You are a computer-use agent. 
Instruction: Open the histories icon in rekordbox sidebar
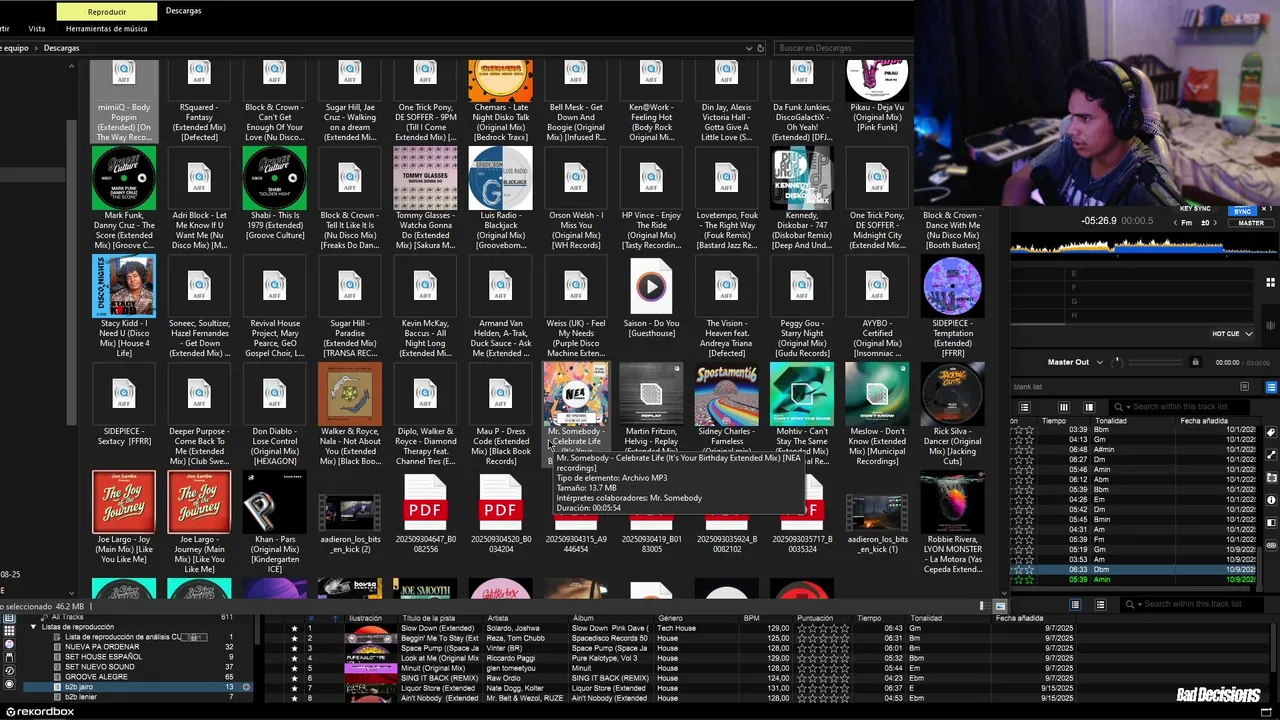9,671
